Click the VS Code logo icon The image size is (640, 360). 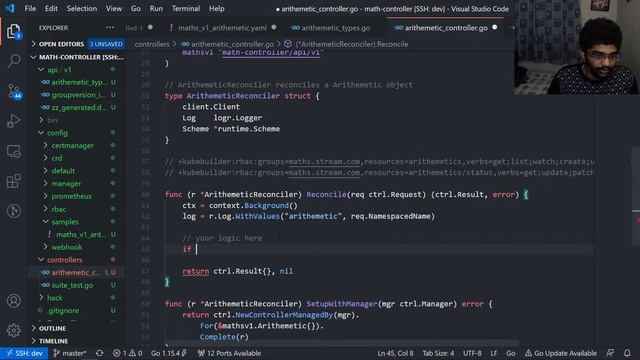pos(10,8)
